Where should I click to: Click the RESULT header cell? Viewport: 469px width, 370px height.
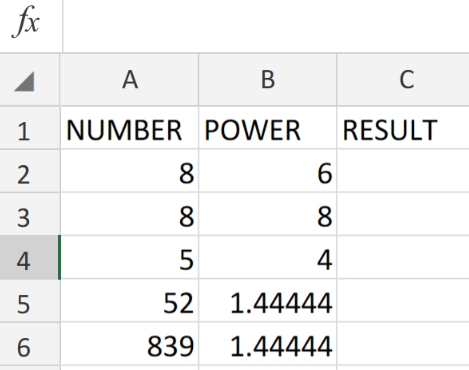pos(403,127)
